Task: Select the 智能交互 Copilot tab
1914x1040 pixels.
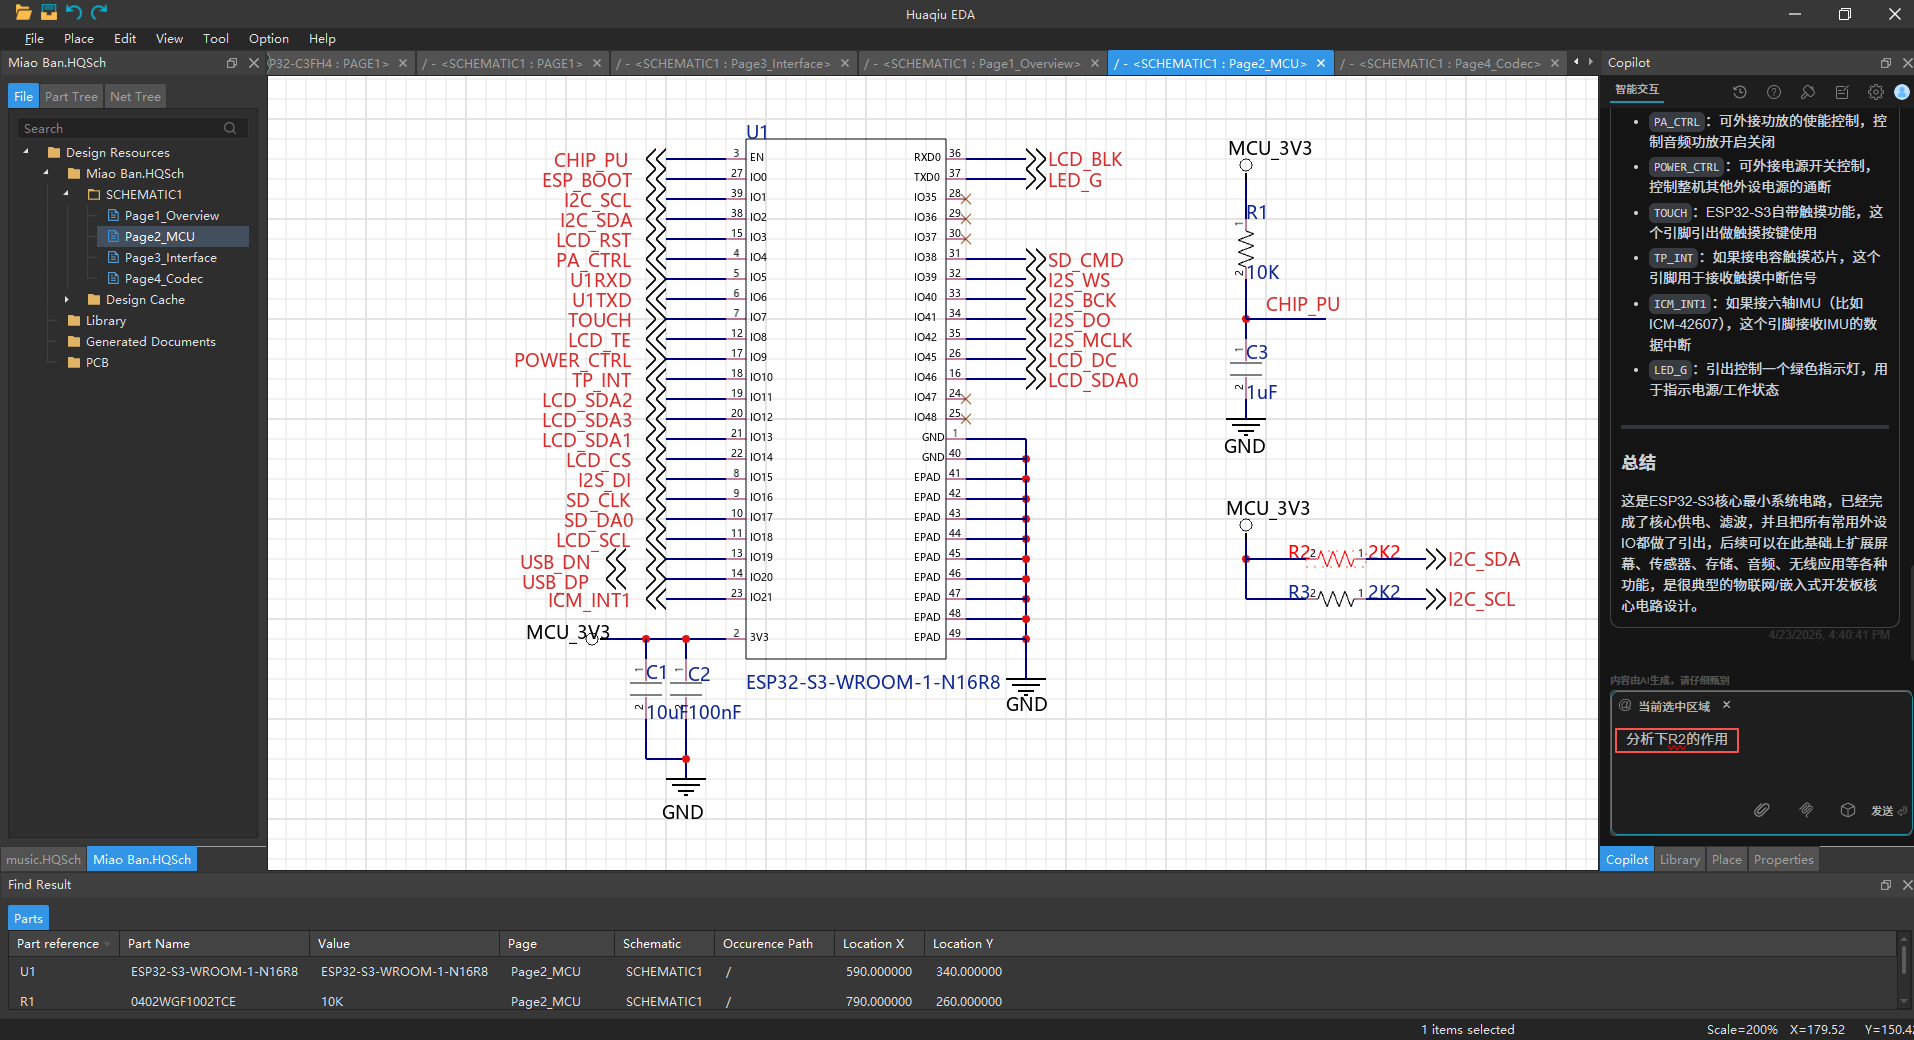Action: [1637, 89]
